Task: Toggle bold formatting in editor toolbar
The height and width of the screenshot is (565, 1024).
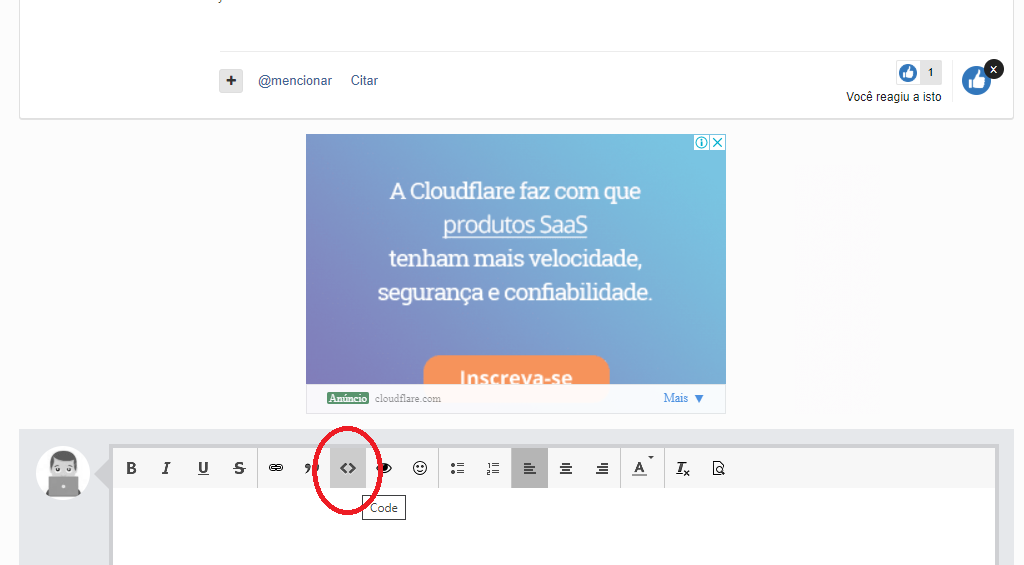Action: point(131,468)
